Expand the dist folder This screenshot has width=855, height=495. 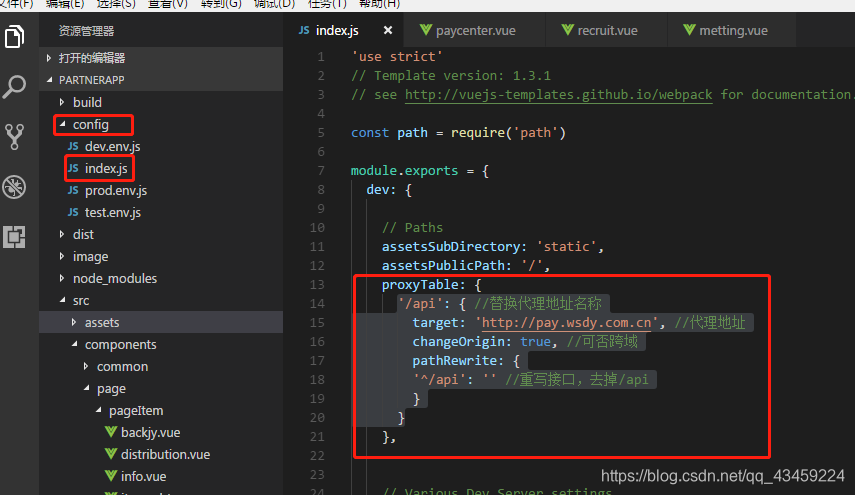point(161,234)
